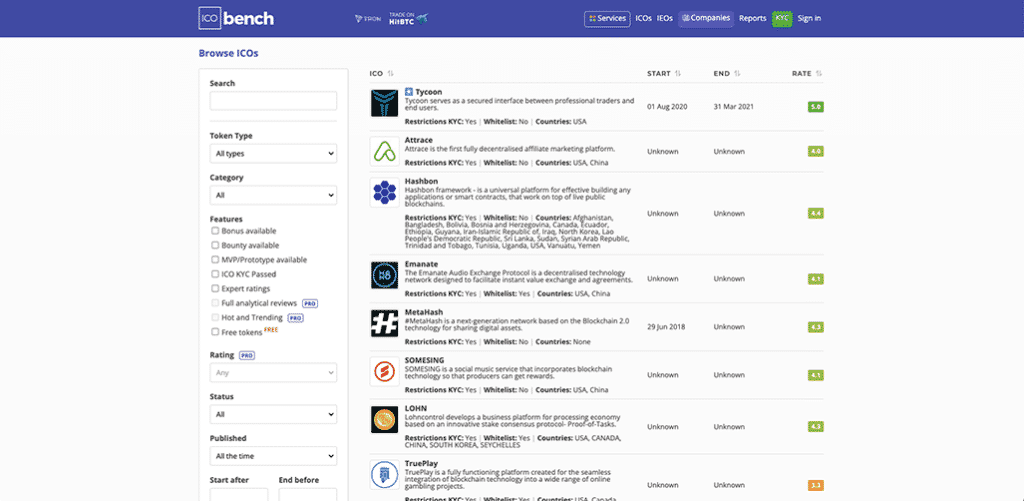Open the Emanate title link
1024x501 pixels.
pos(421,264)
